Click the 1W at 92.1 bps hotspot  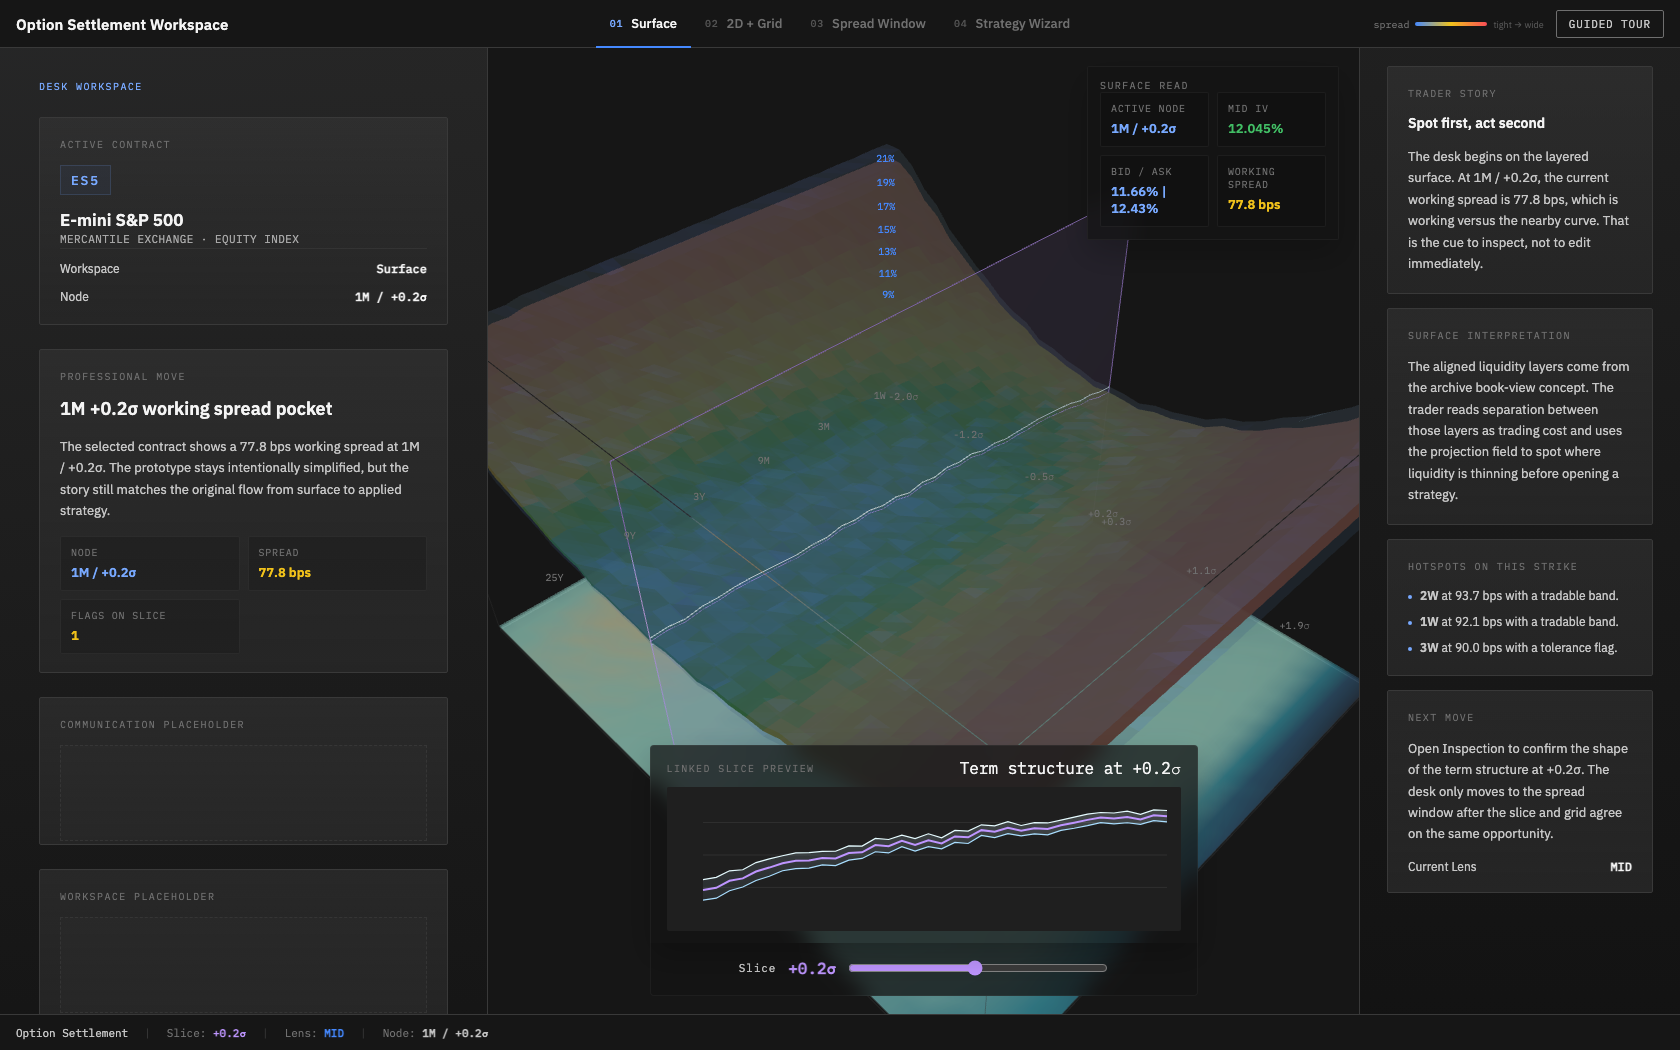coord(1519,622)
